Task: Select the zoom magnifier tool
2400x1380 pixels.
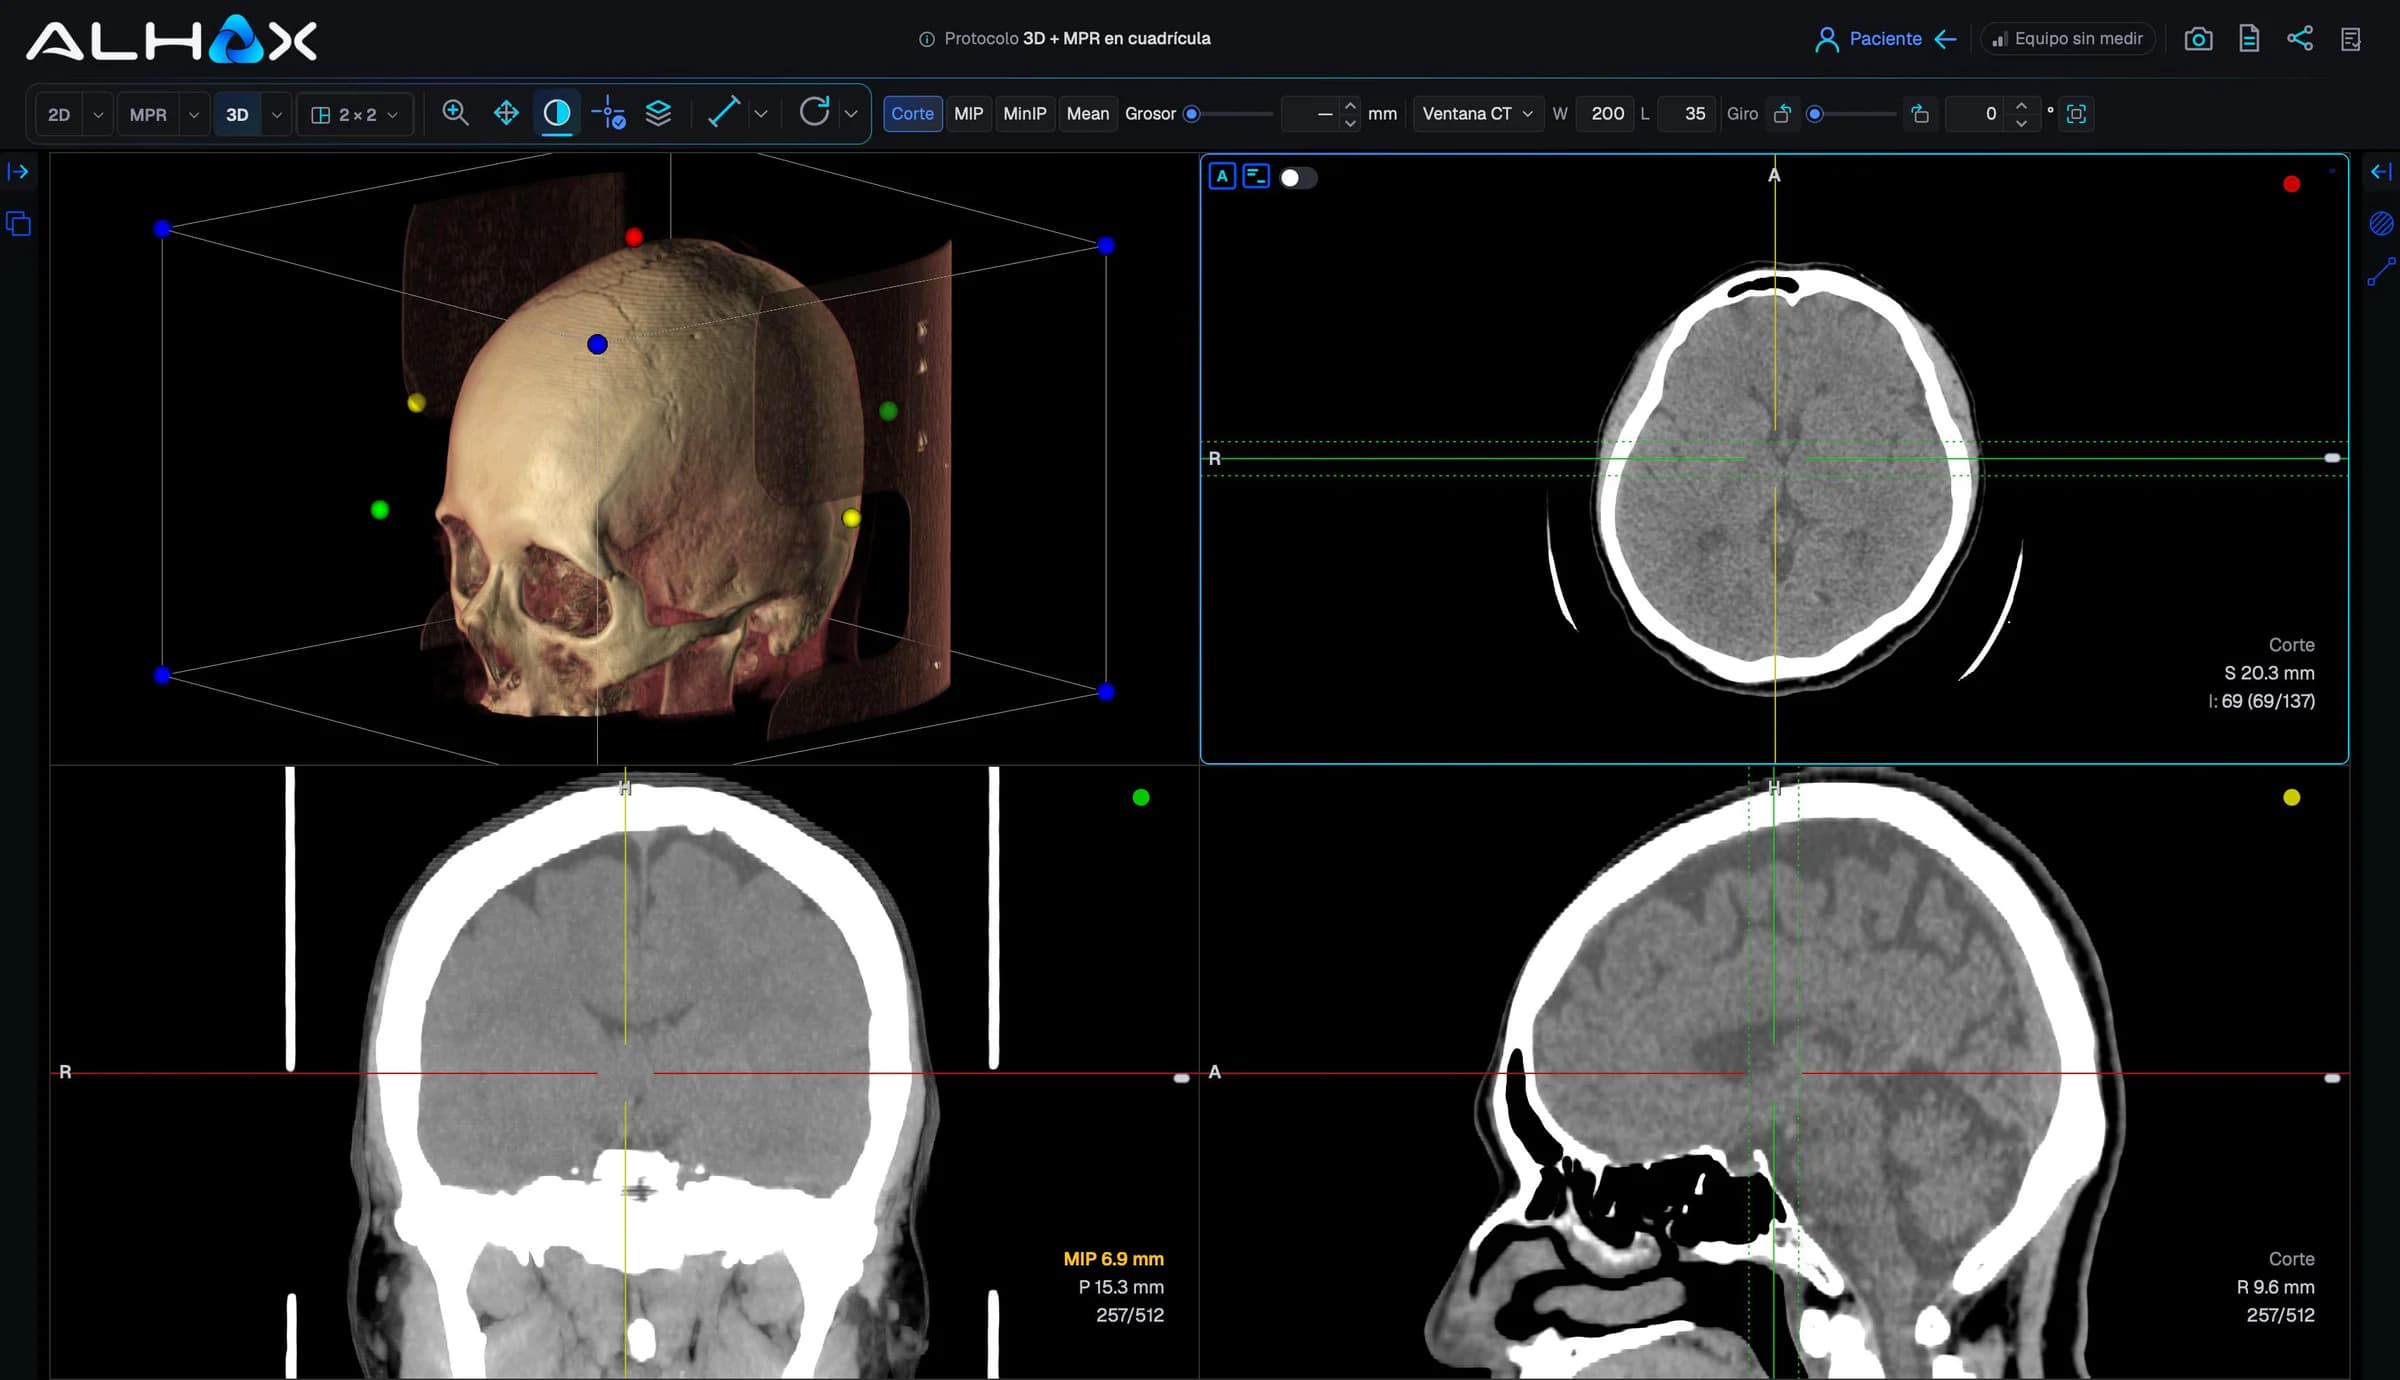Action: click(455, 113)
